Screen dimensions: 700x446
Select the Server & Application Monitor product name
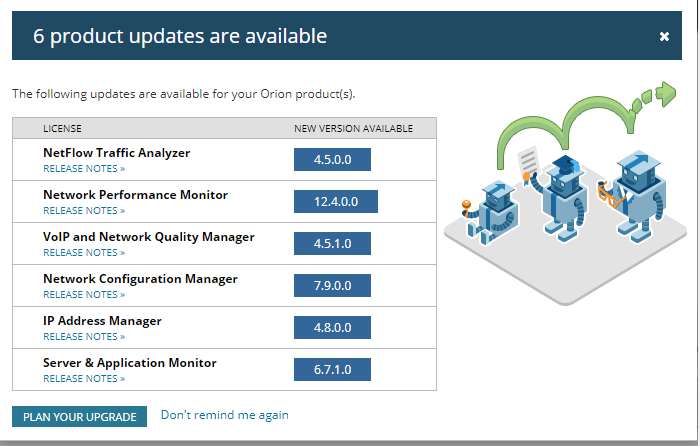pos(129,363)
